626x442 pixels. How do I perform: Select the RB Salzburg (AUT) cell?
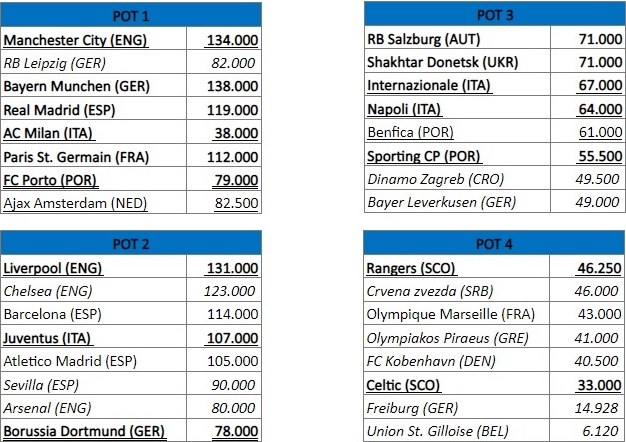point(457,38)
